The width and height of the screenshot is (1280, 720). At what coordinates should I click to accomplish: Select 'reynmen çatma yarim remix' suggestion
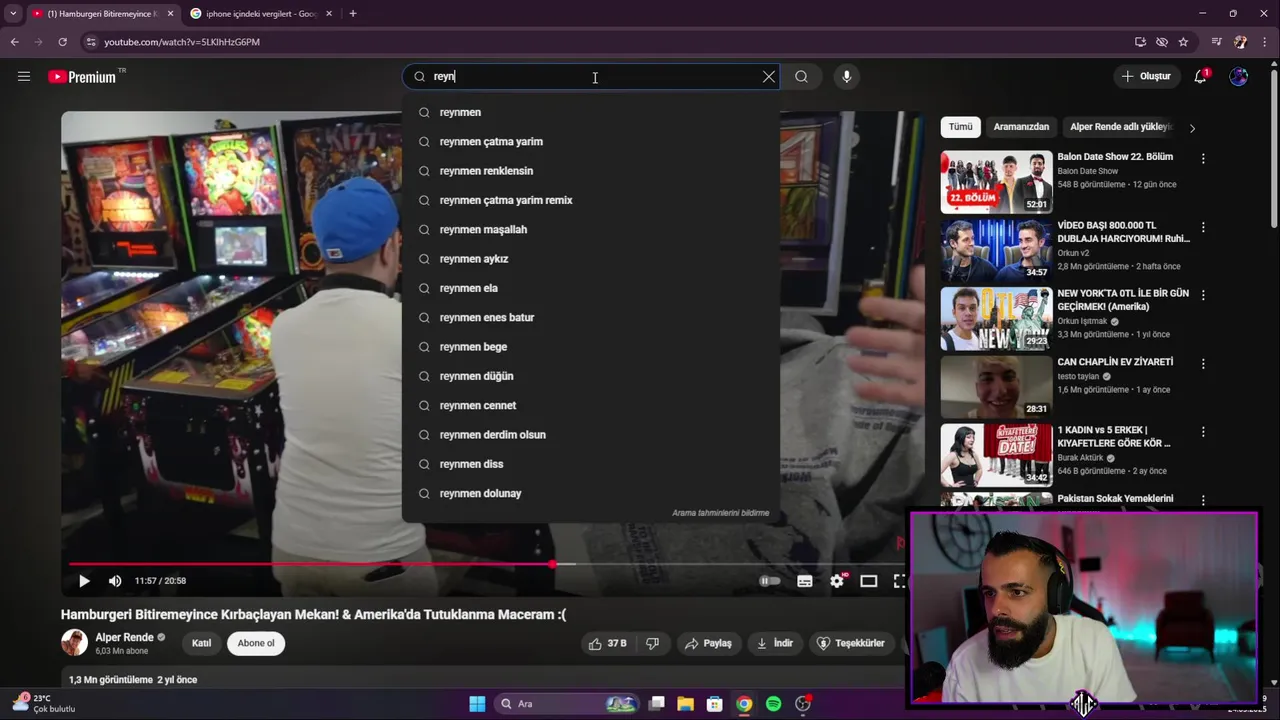590,200
